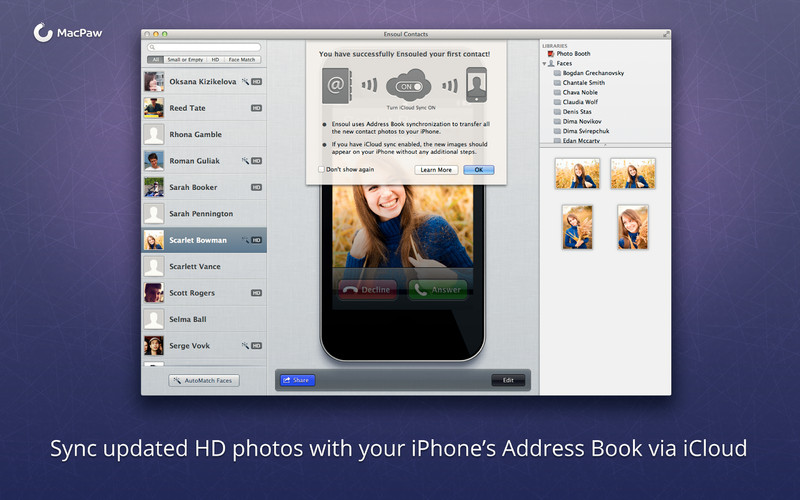Select contact Scarlet Bowman by name
Viewport: 800px width, 500px height.
coord(198,240)
